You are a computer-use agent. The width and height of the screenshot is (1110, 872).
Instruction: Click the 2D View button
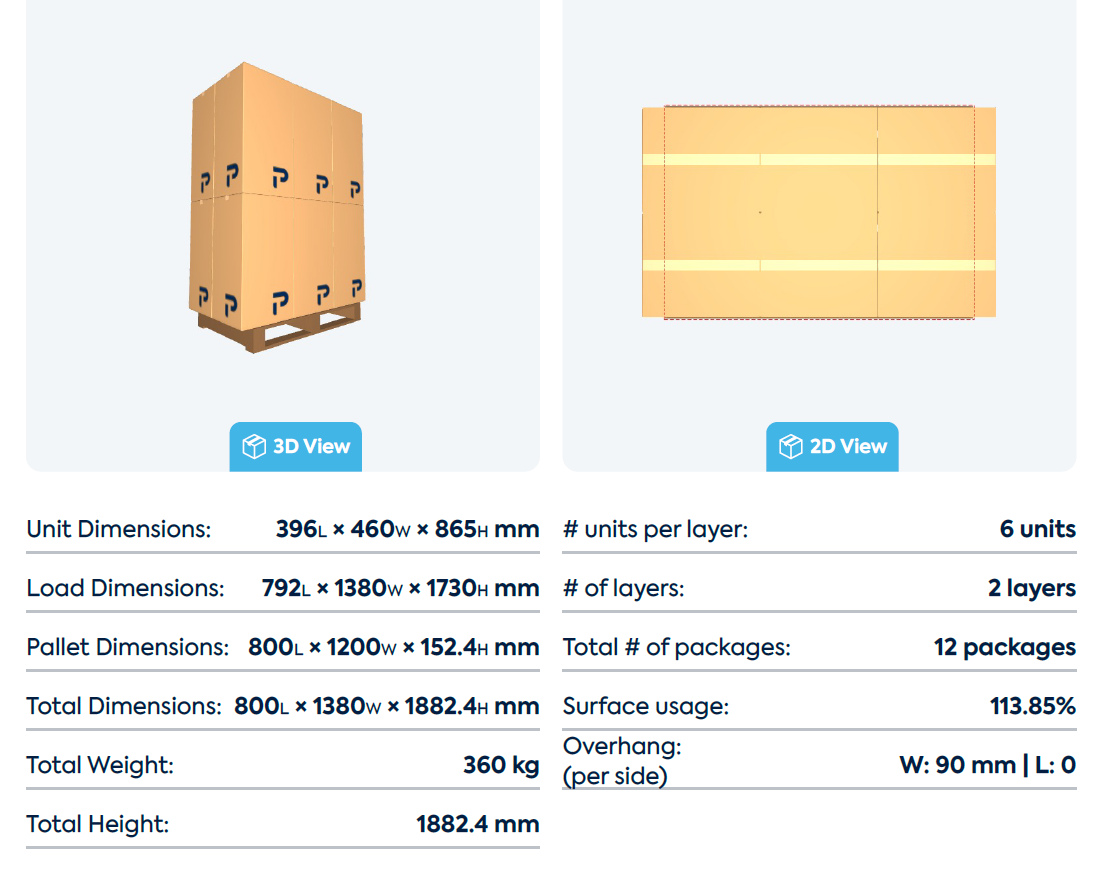click(x=832, y=447)
